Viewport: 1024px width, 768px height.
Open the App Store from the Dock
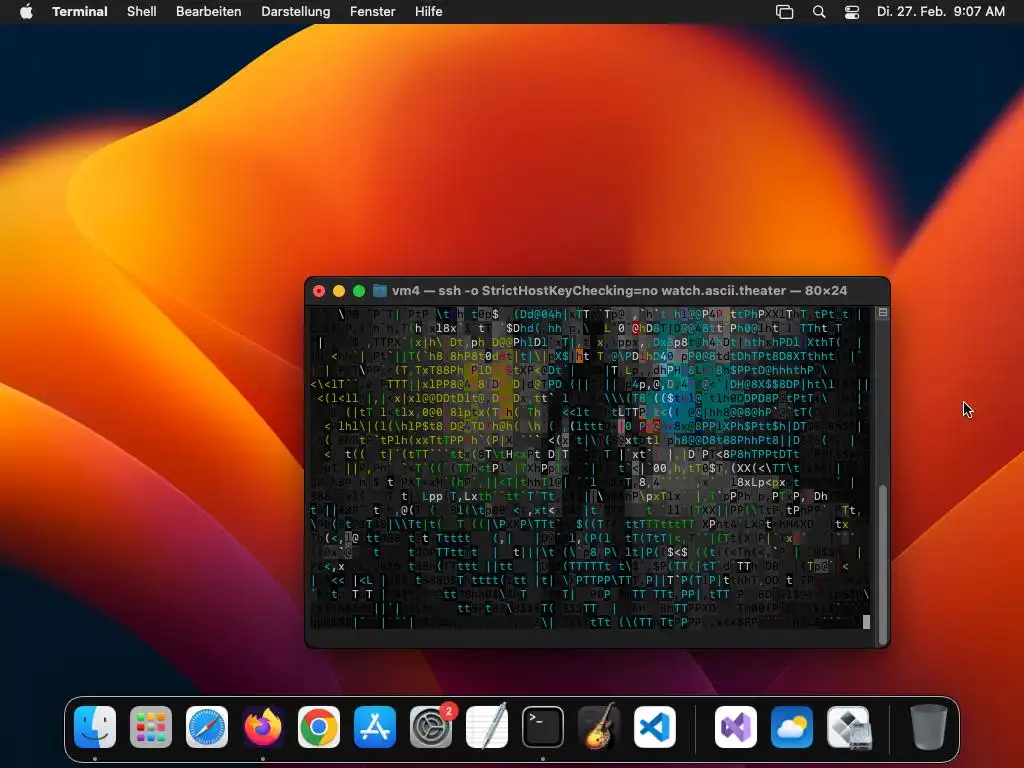(375, 727)
